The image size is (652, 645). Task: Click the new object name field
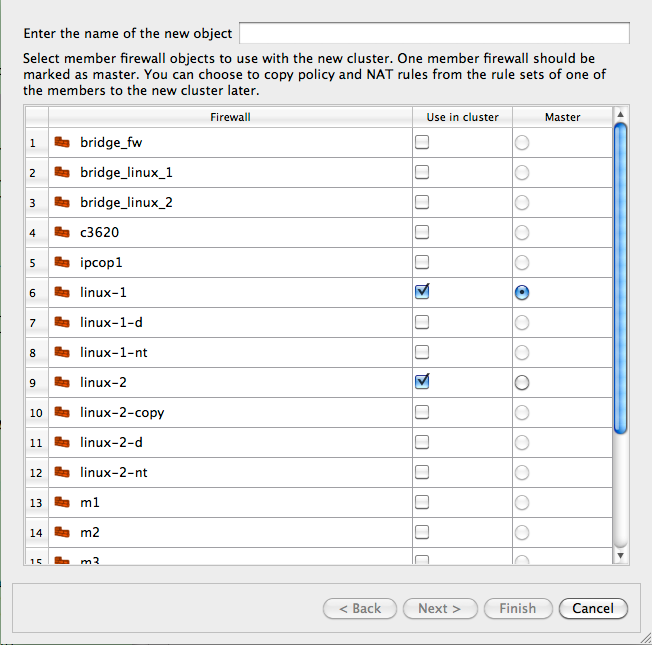click(x=434, y=34)
